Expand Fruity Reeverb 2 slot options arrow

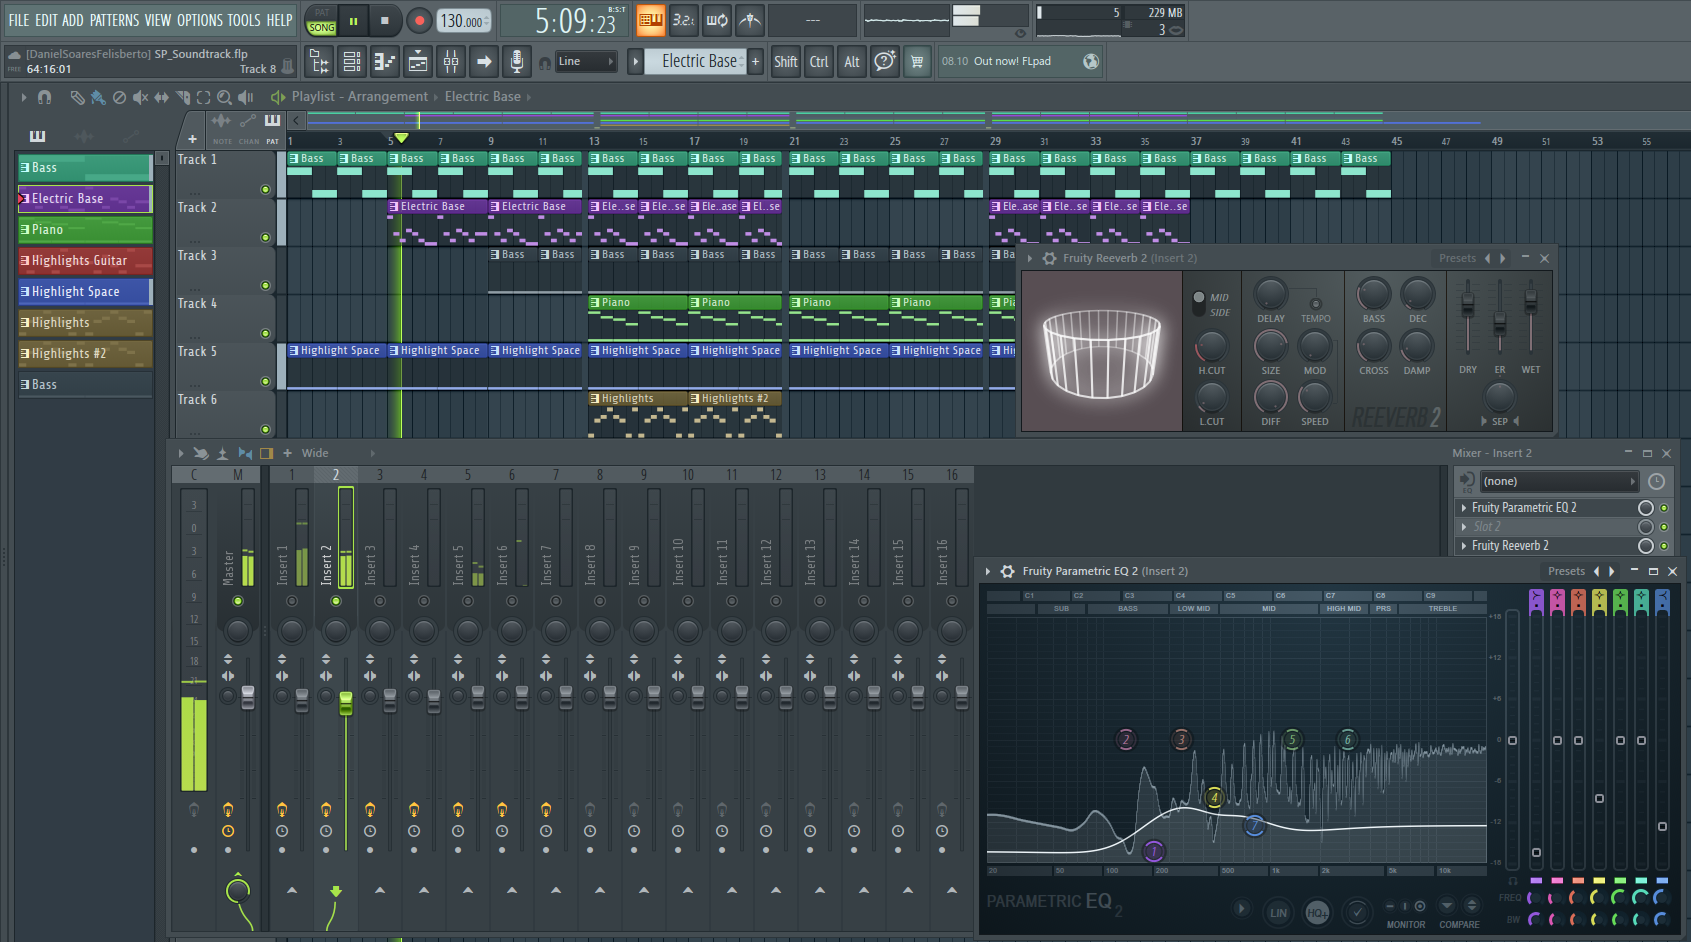pos(1465,546)
